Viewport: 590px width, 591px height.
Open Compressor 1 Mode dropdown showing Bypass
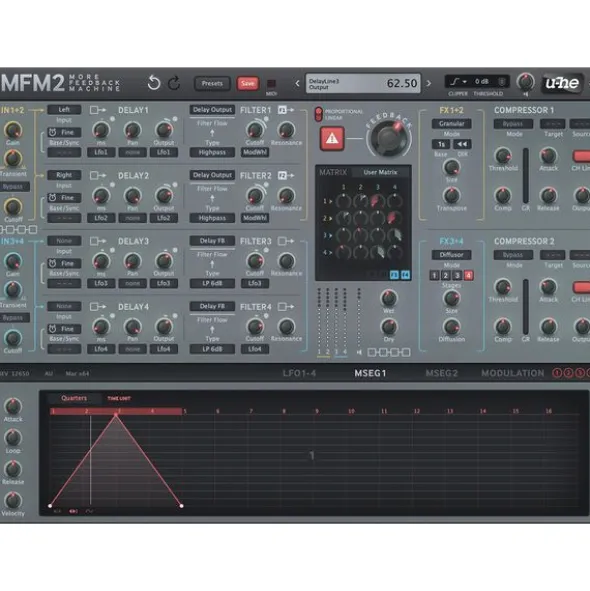point(513,124)
